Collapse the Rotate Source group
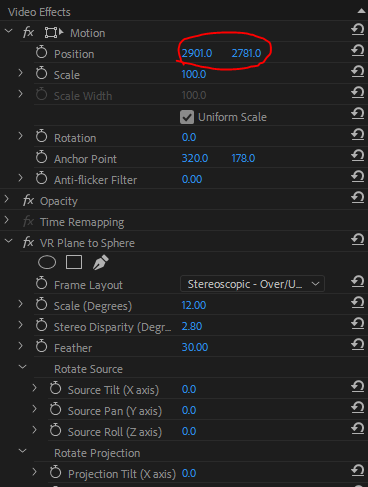The image size is (368, 487). click(x=23, y=367)
